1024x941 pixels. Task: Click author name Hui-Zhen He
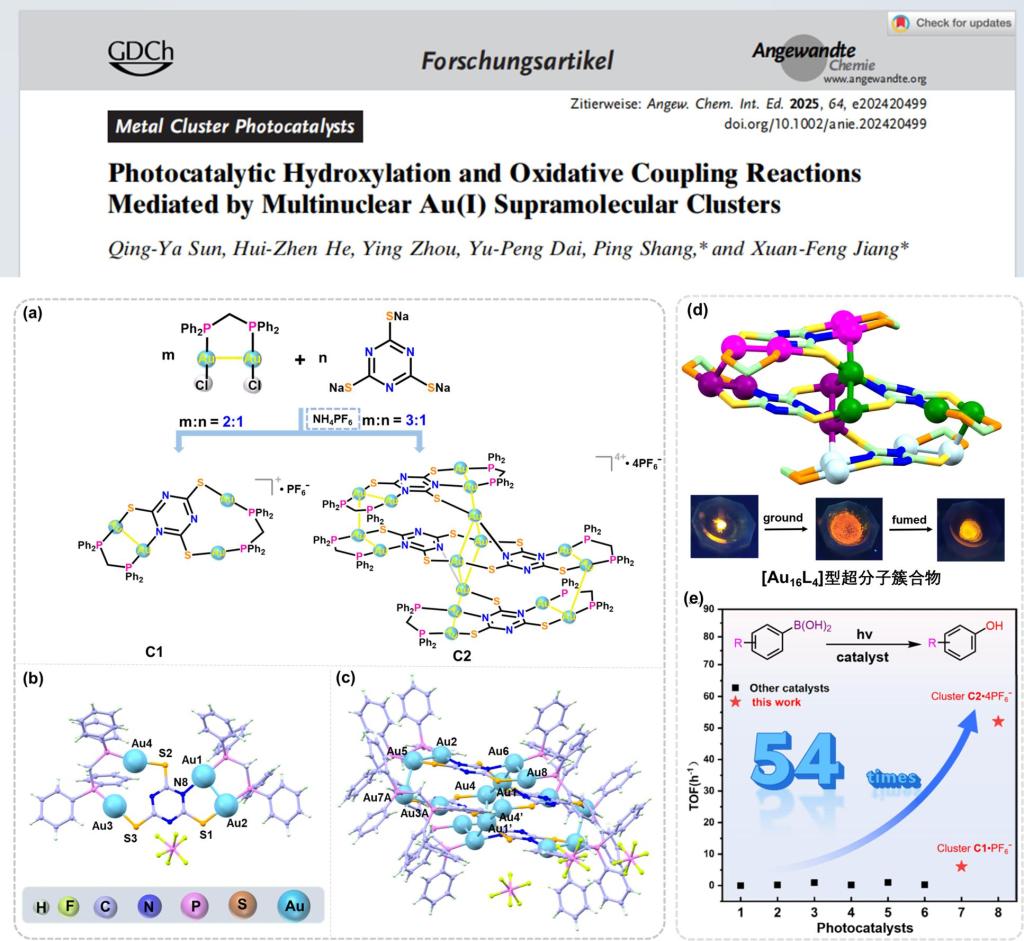[294, 249]
